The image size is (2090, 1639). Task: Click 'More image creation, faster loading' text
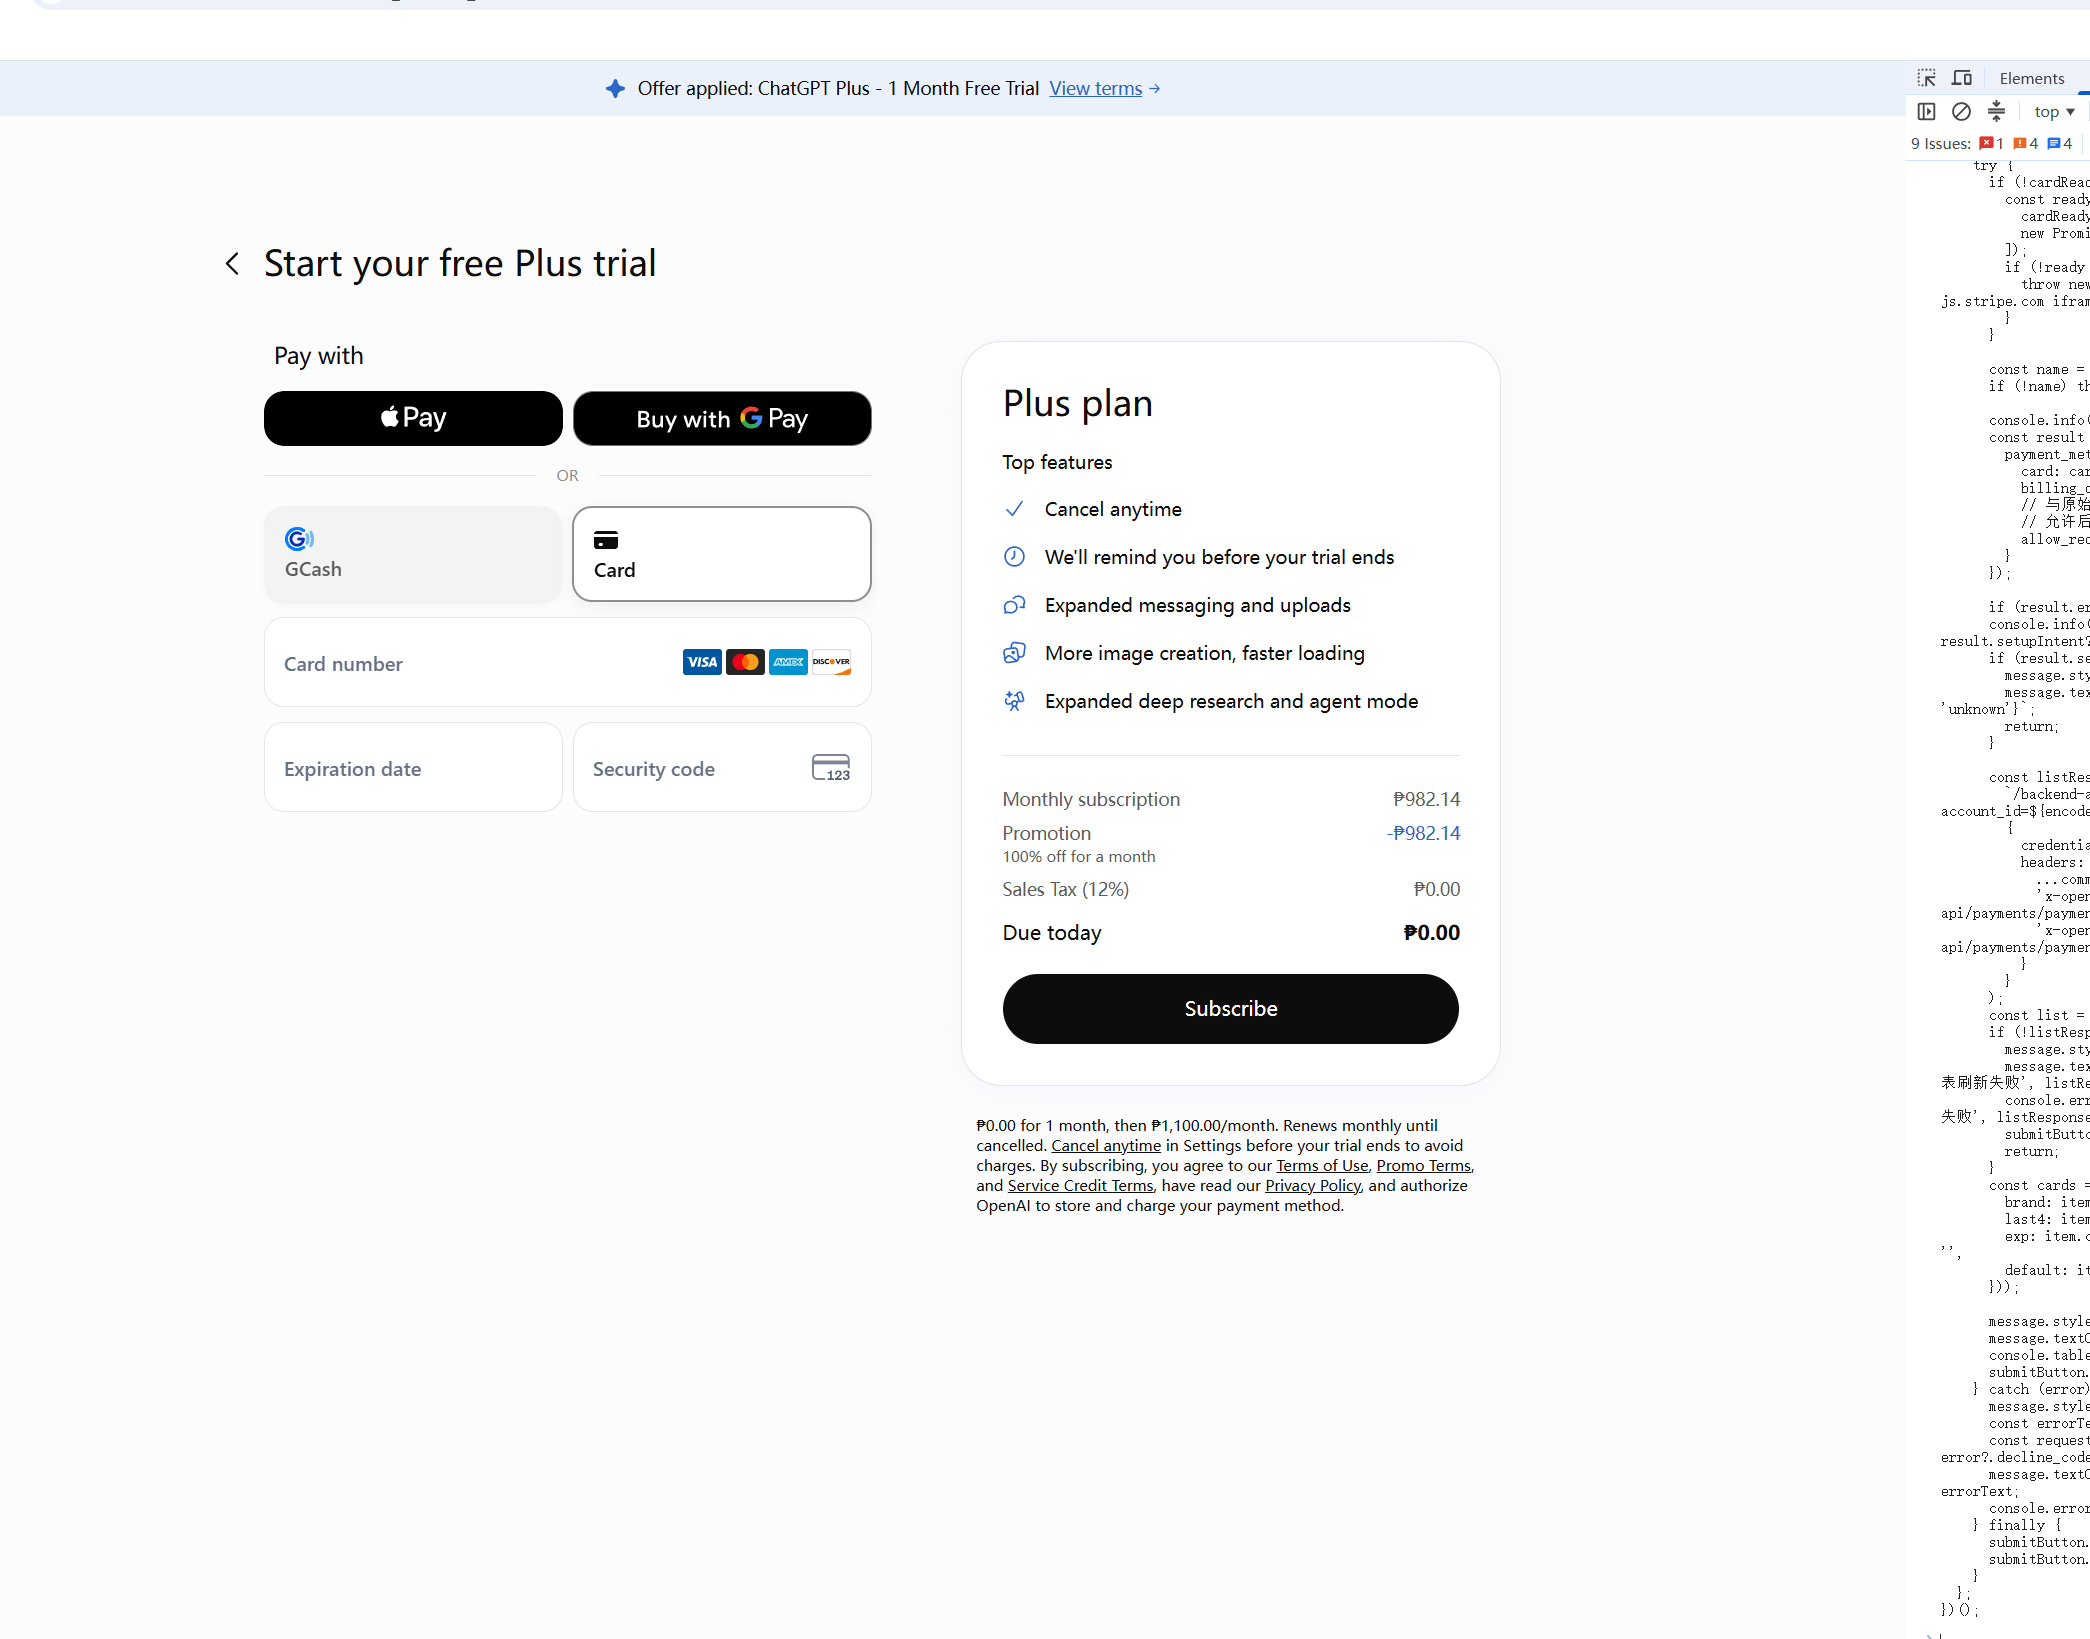(1205, 653)
